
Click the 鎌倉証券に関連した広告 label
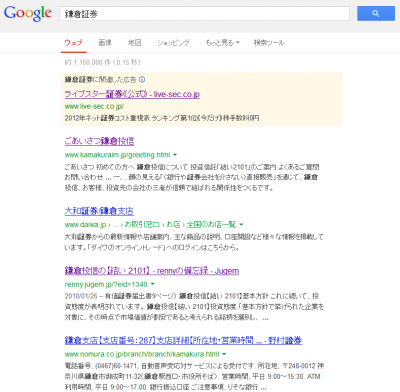click(100, 80)
